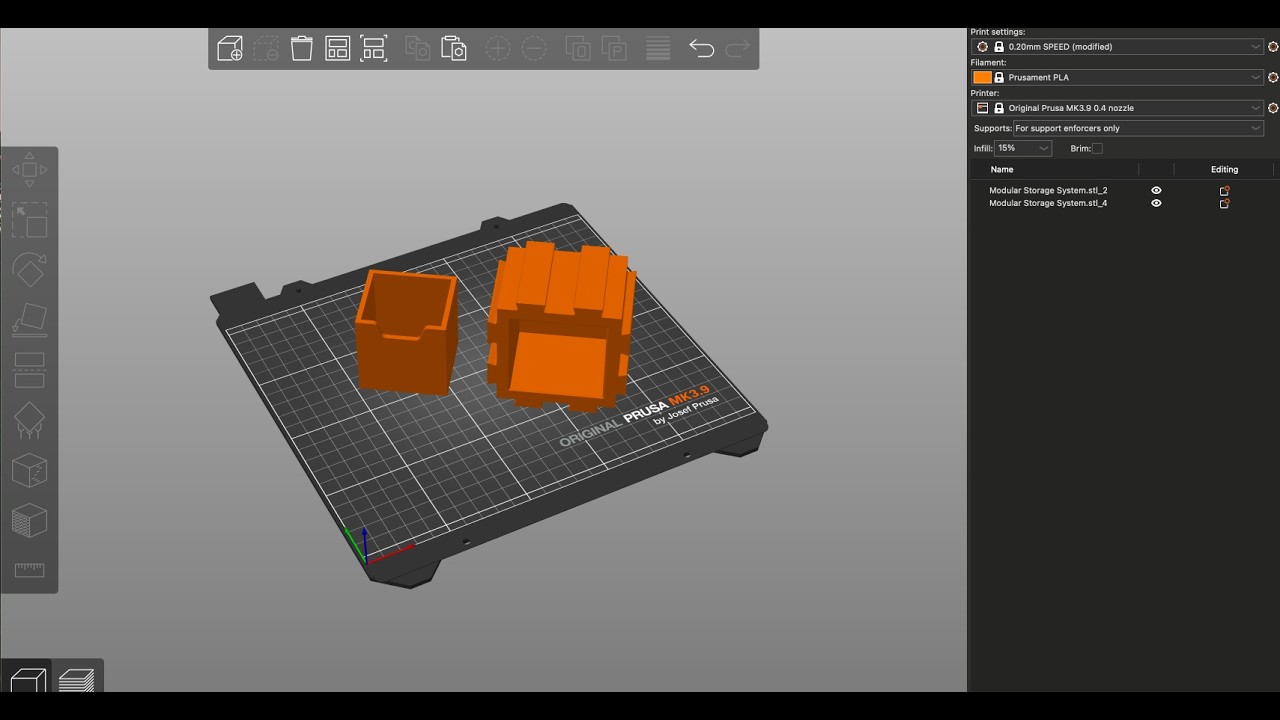
Task: Click the Remove instance minus icon
Action: click(x=534, y=48)
